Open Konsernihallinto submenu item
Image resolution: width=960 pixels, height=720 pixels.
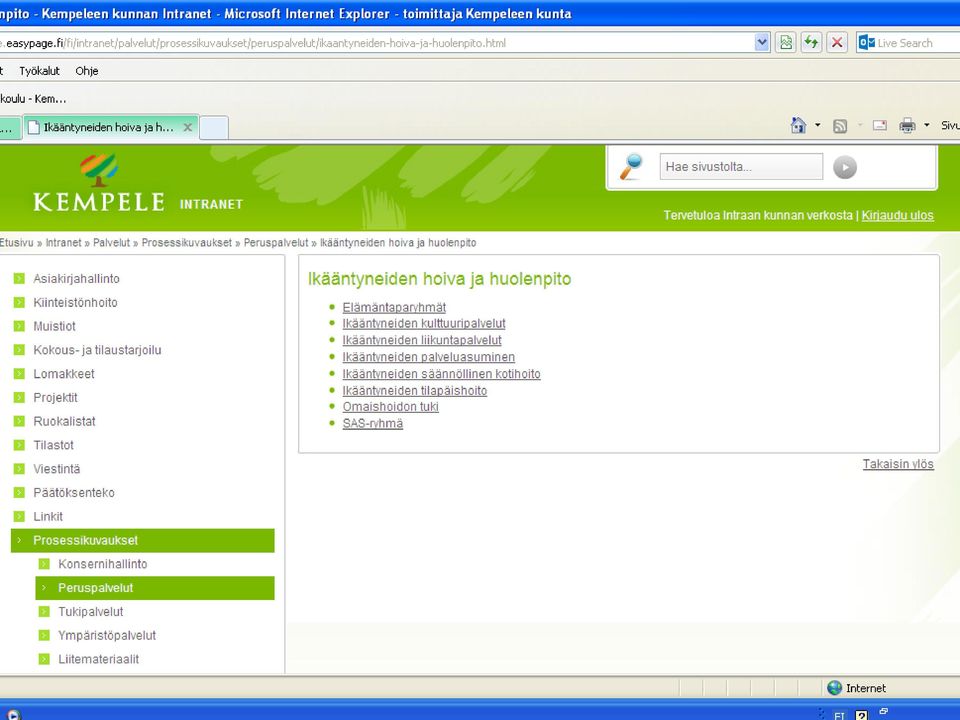click(x=103, y=564)
